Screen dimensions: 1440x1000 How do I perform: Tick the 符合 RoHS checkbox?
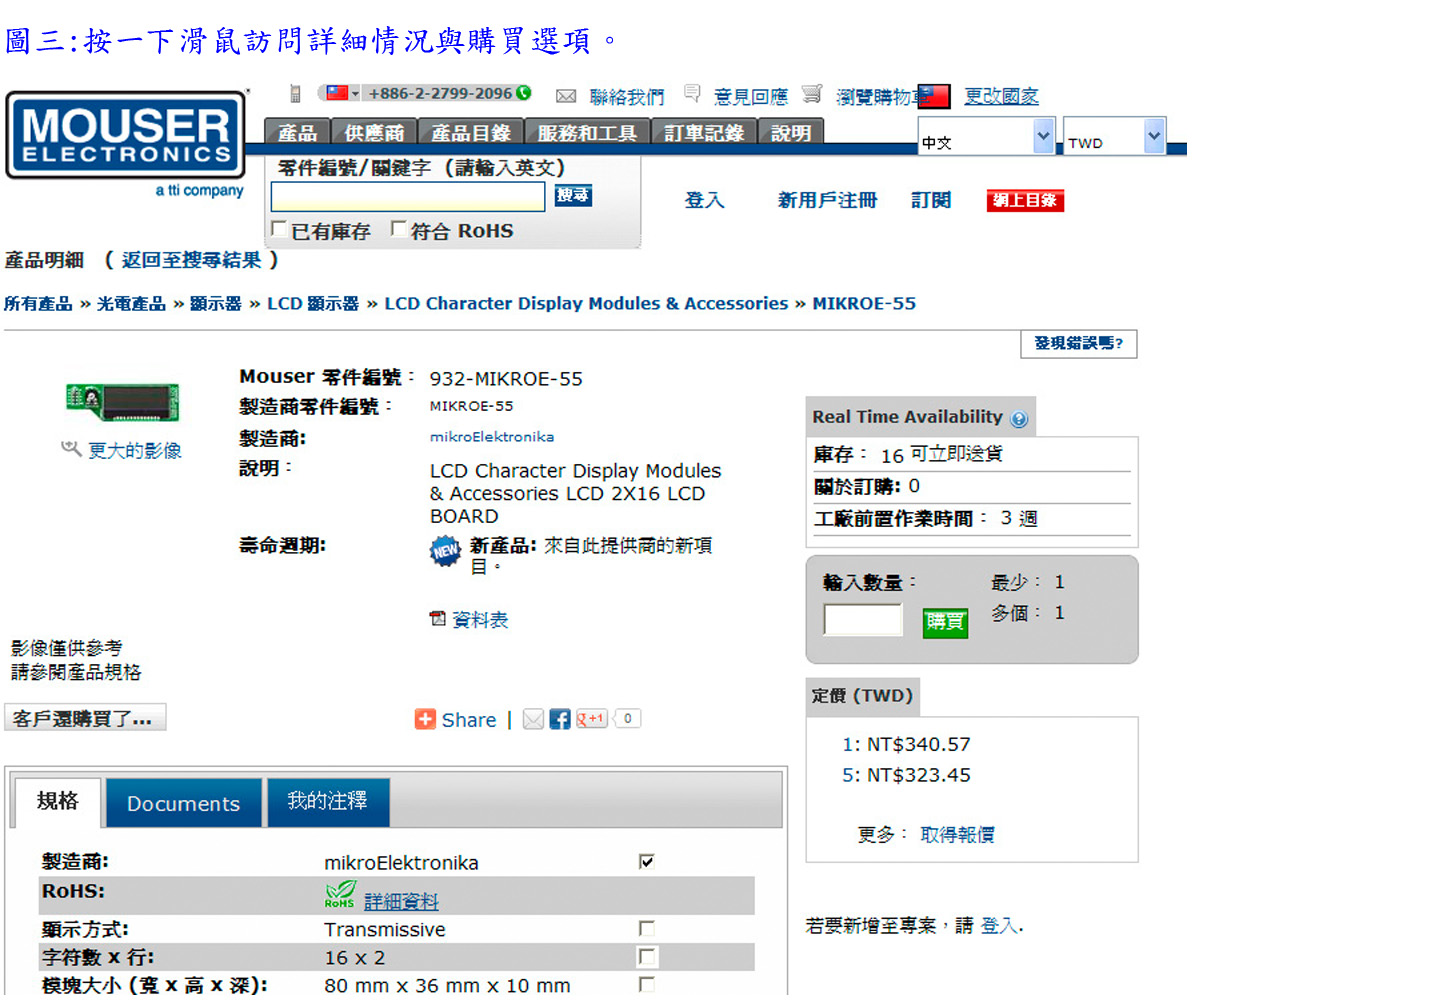[398, 229]
